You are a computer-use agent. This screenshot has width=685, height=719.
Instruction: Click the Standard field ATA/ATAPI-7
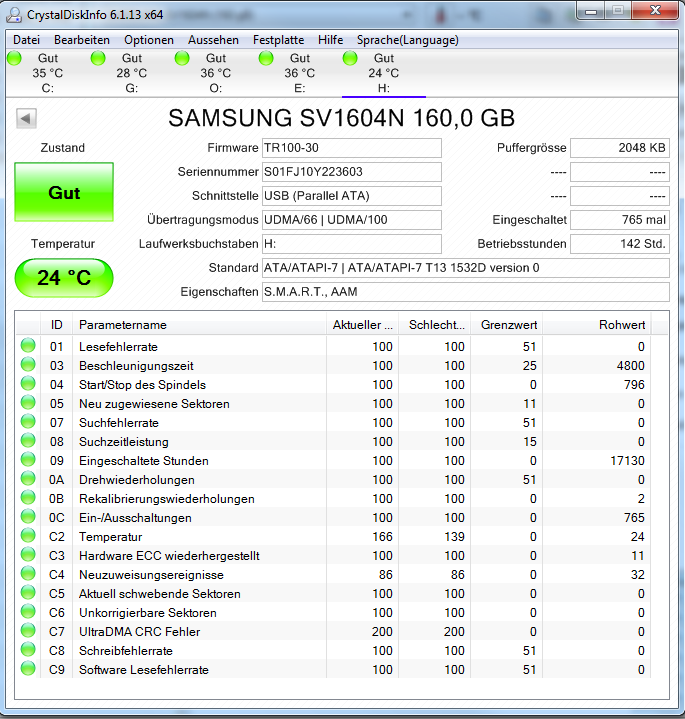(466, 268)
